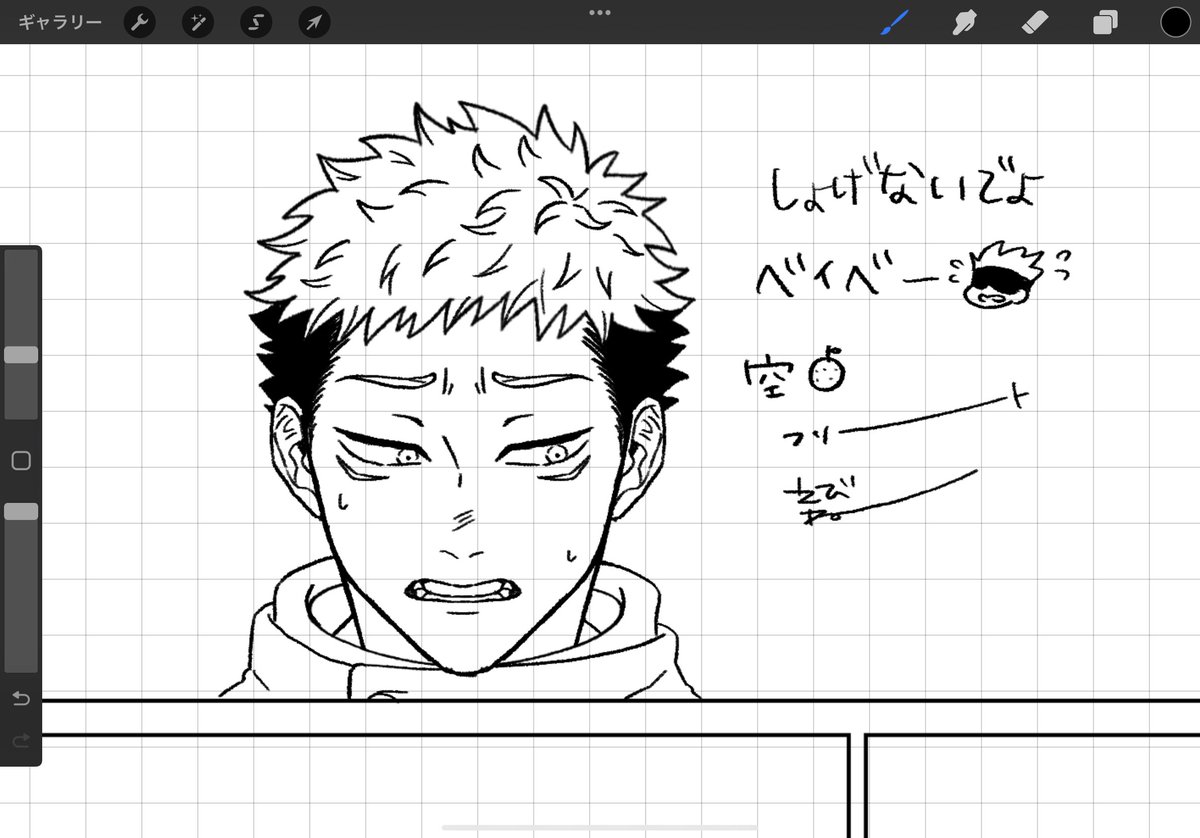Activate the Transform arrow tool
1200x838 pixels.
point(314,22)
